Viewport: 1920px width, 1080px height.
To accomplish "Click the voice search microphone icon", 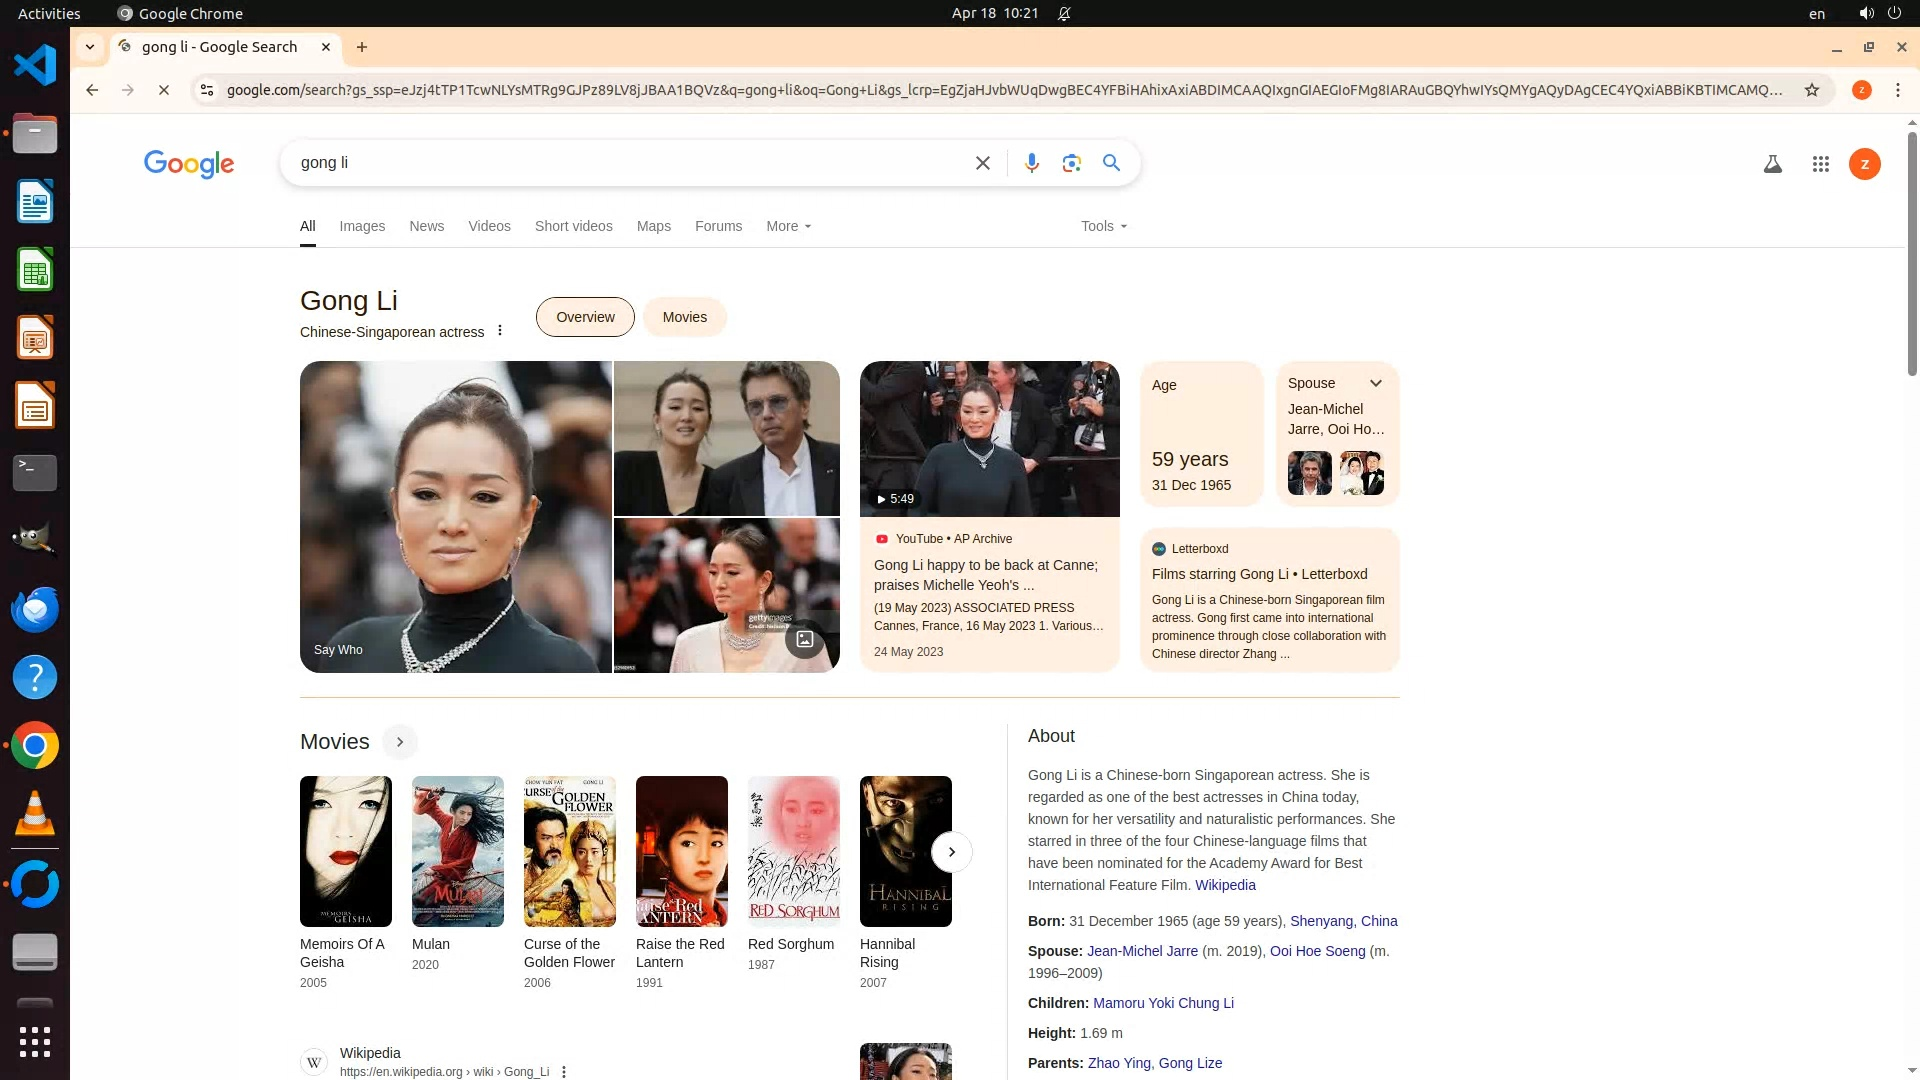I will pos(1031,163).
